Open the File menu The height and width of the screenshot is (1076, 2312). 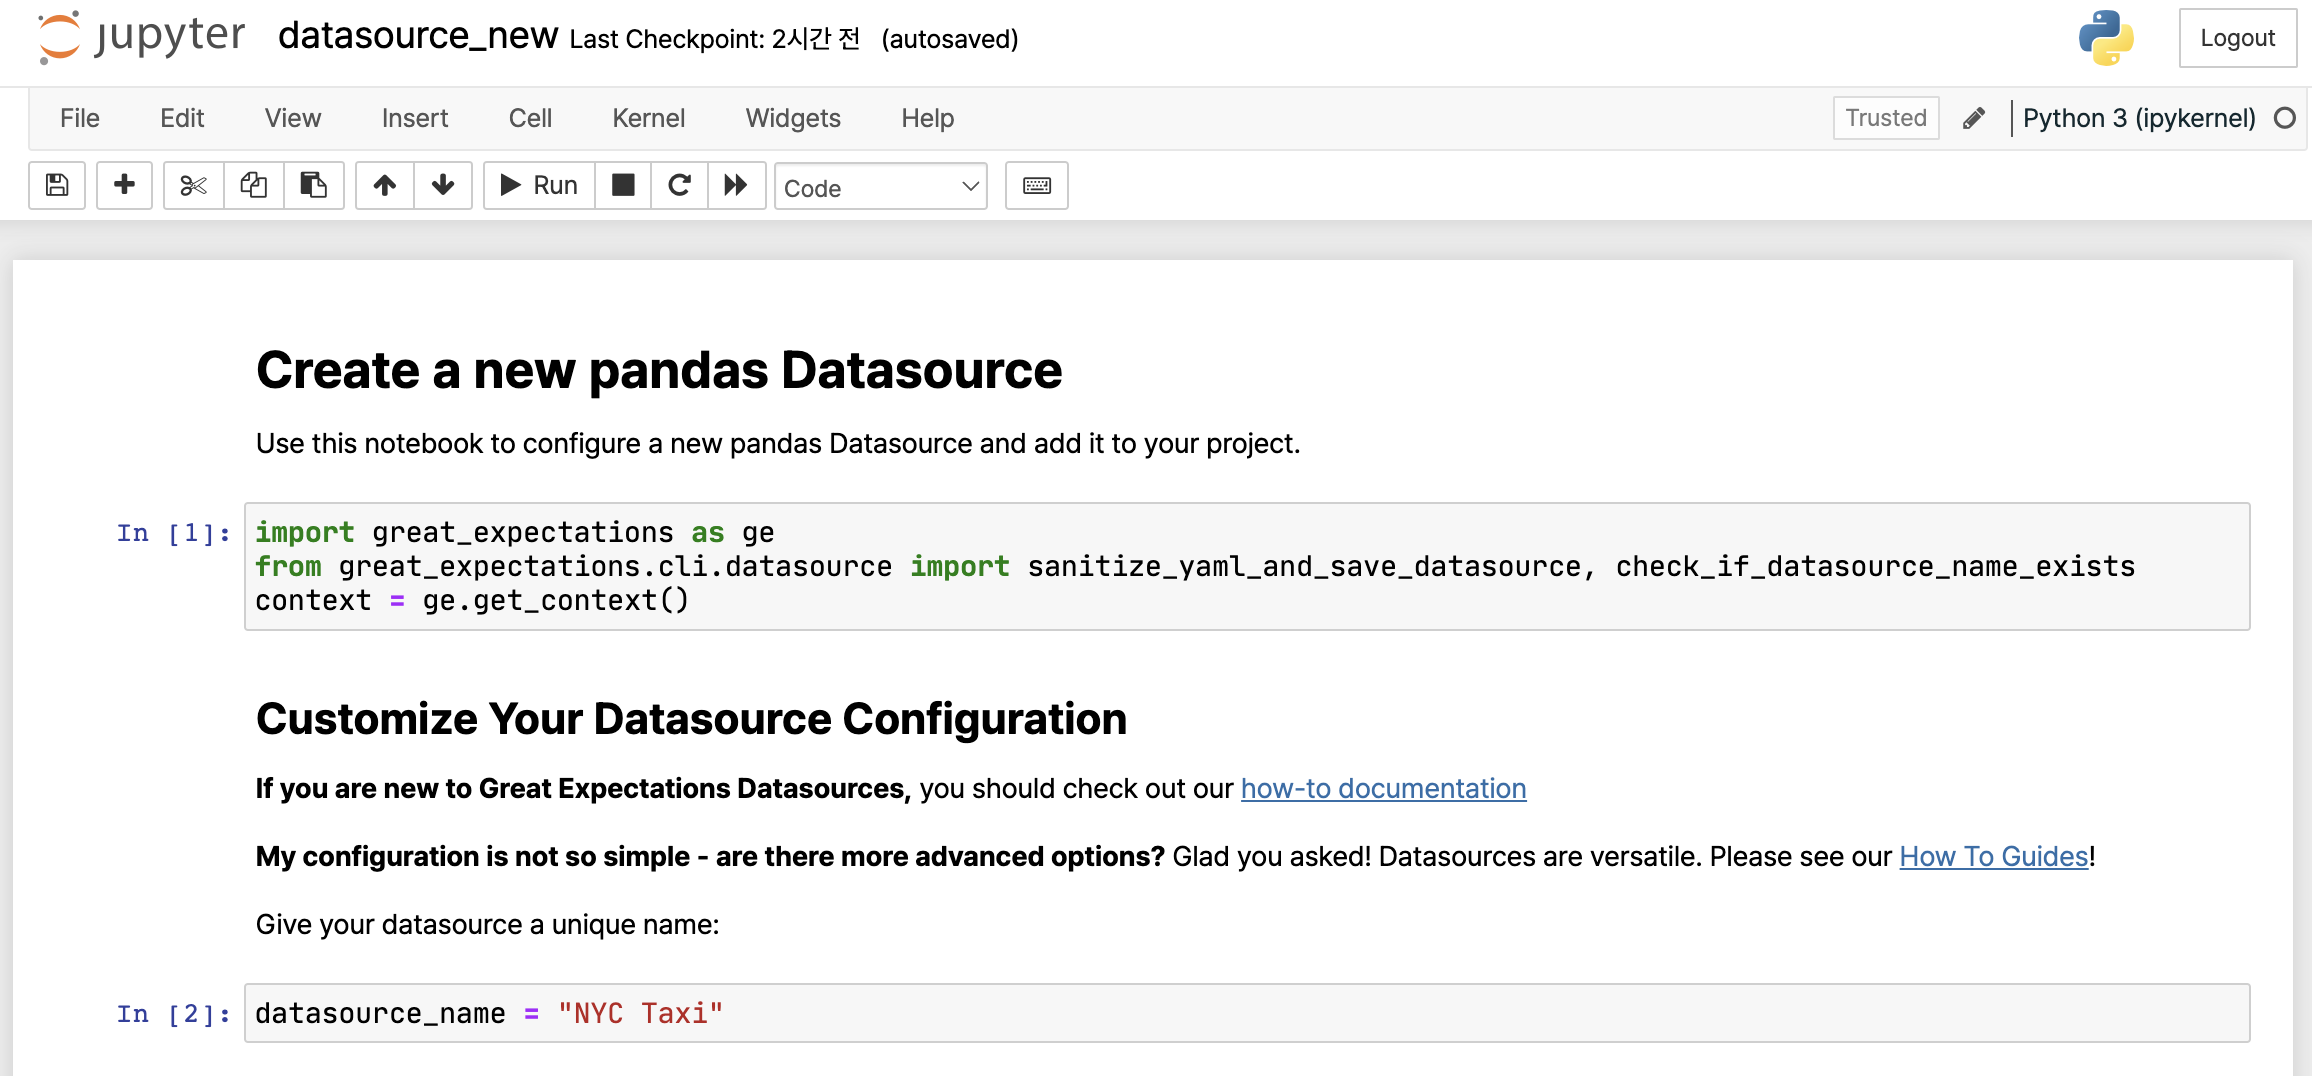80,118
